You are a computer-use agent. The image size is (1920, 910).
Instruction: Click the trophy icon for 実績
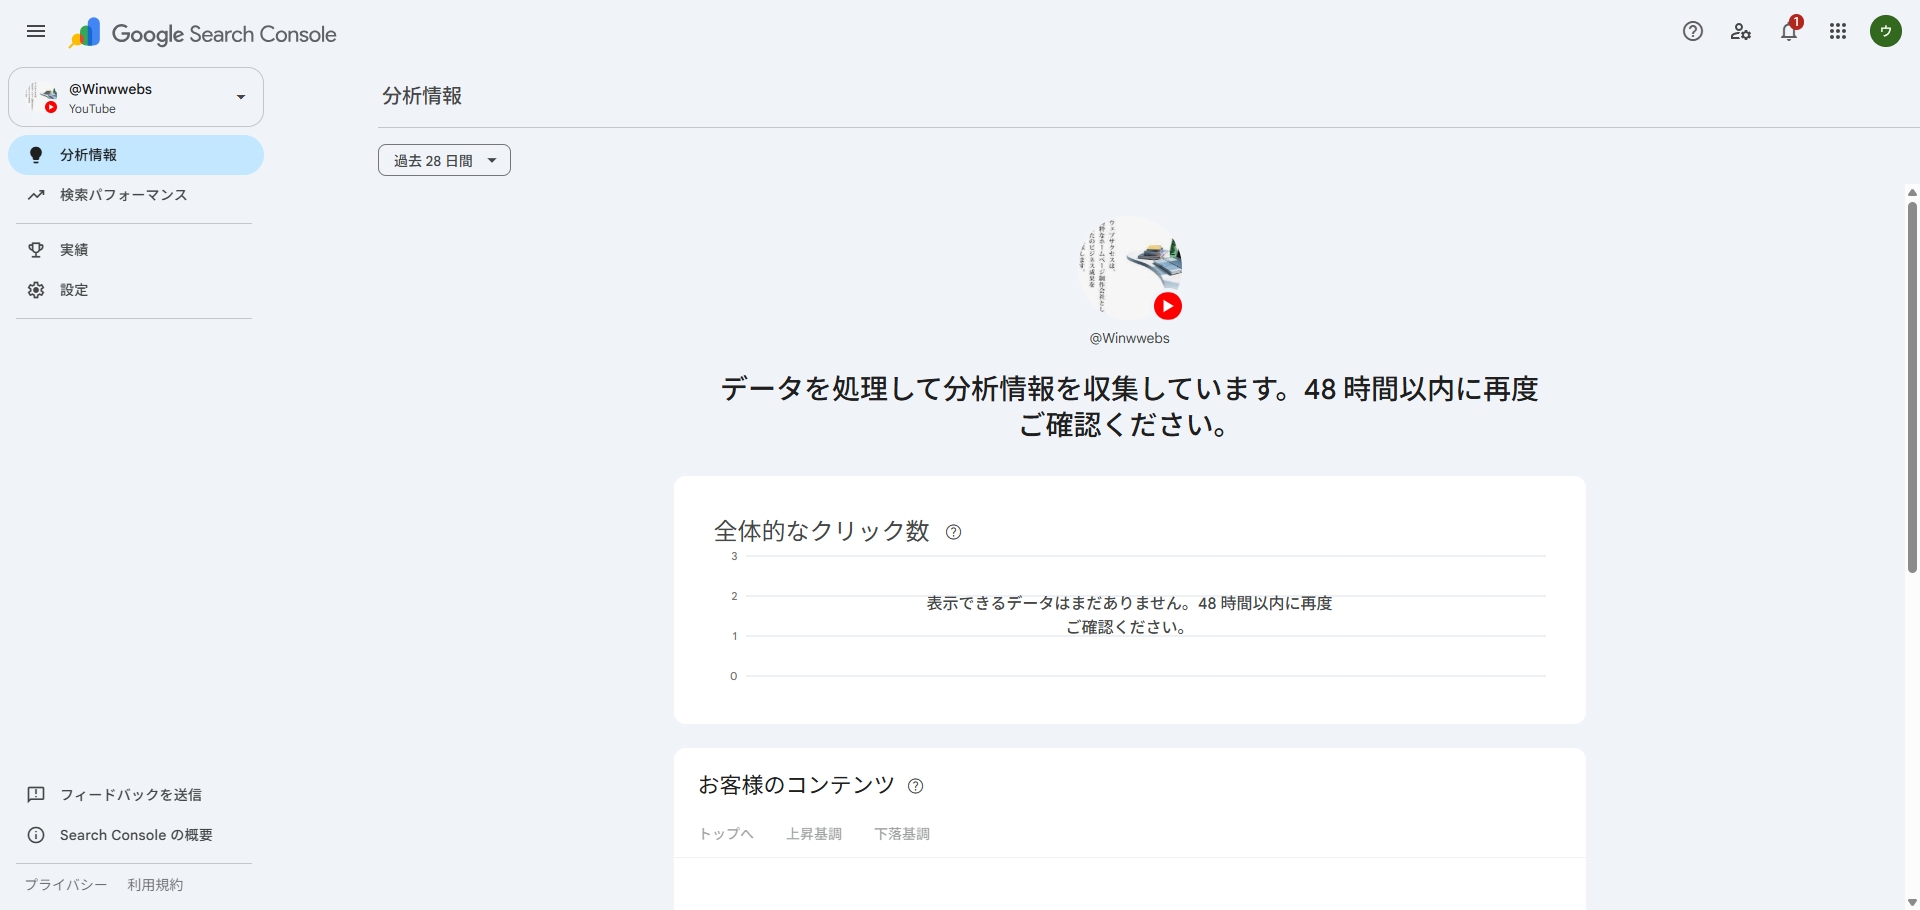36,250
